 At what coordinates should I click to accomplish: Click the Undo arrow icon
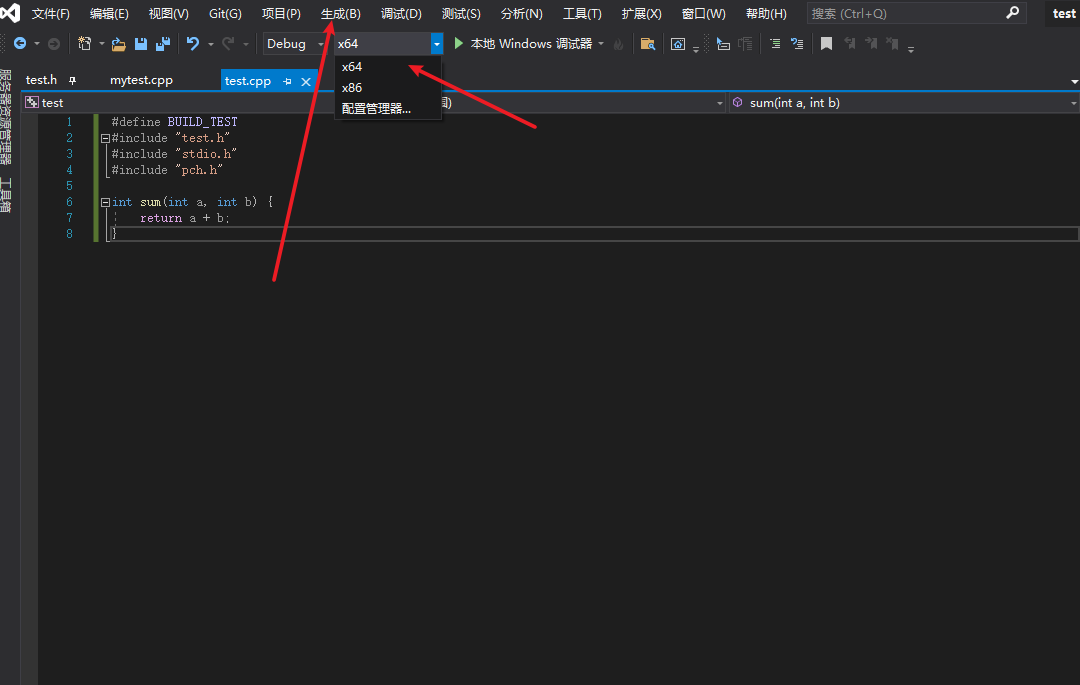click(194, 43)
